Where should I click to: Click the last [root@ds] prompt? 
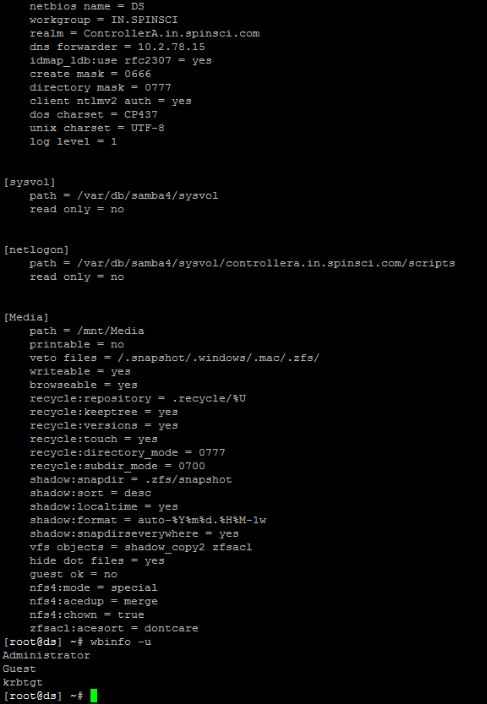coord(43,696)
